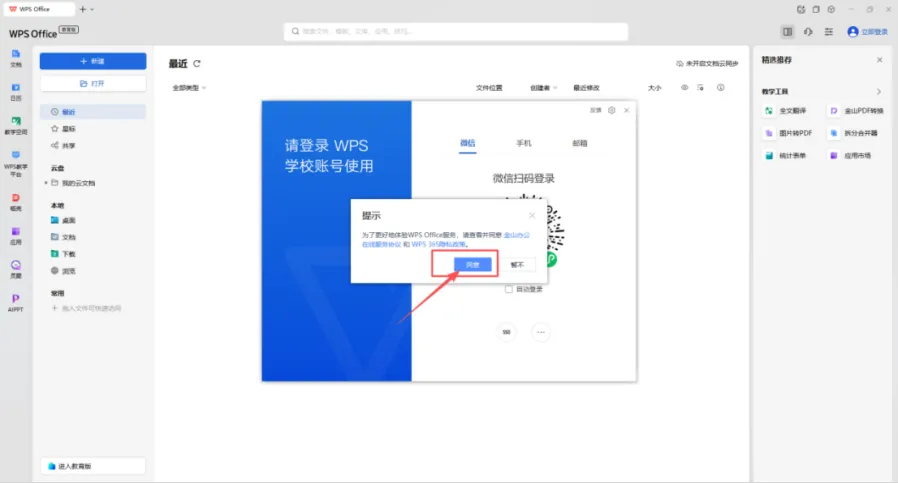Close the 提示 prompt dialog
This screenshot has height=483, width=898.
pyautogui.click(x=532, y=215)
